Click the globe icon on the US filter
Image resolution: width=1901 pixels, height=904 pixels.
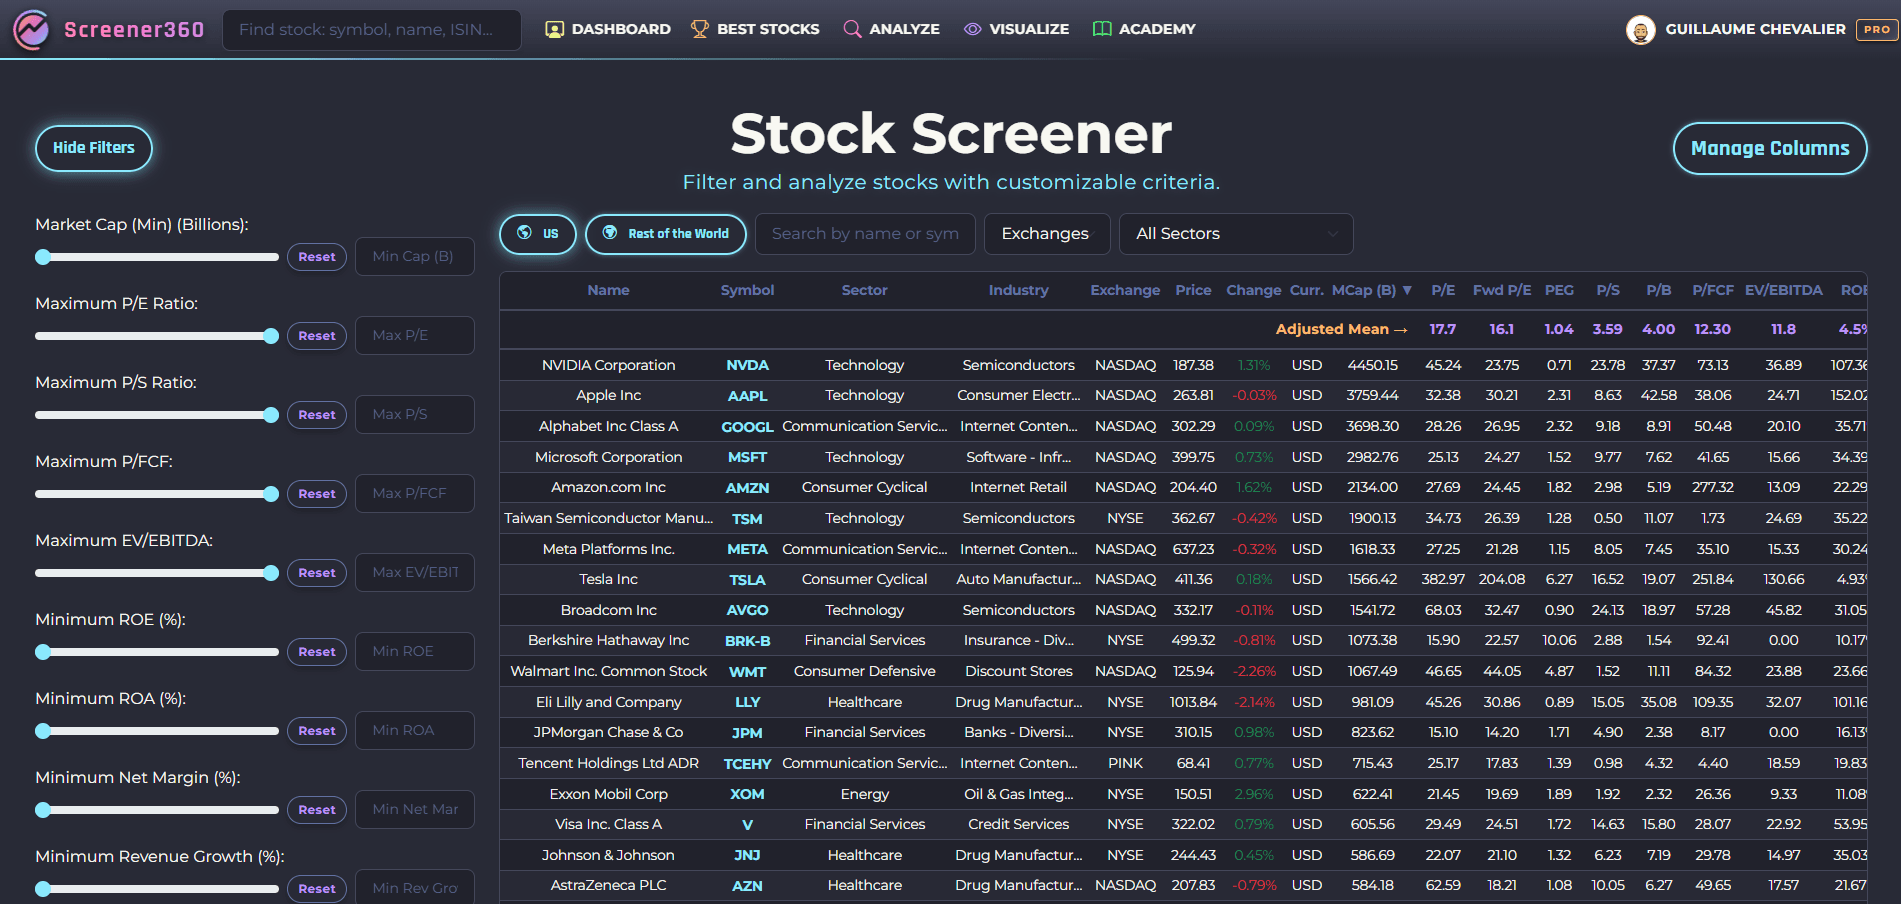[523, 234]
